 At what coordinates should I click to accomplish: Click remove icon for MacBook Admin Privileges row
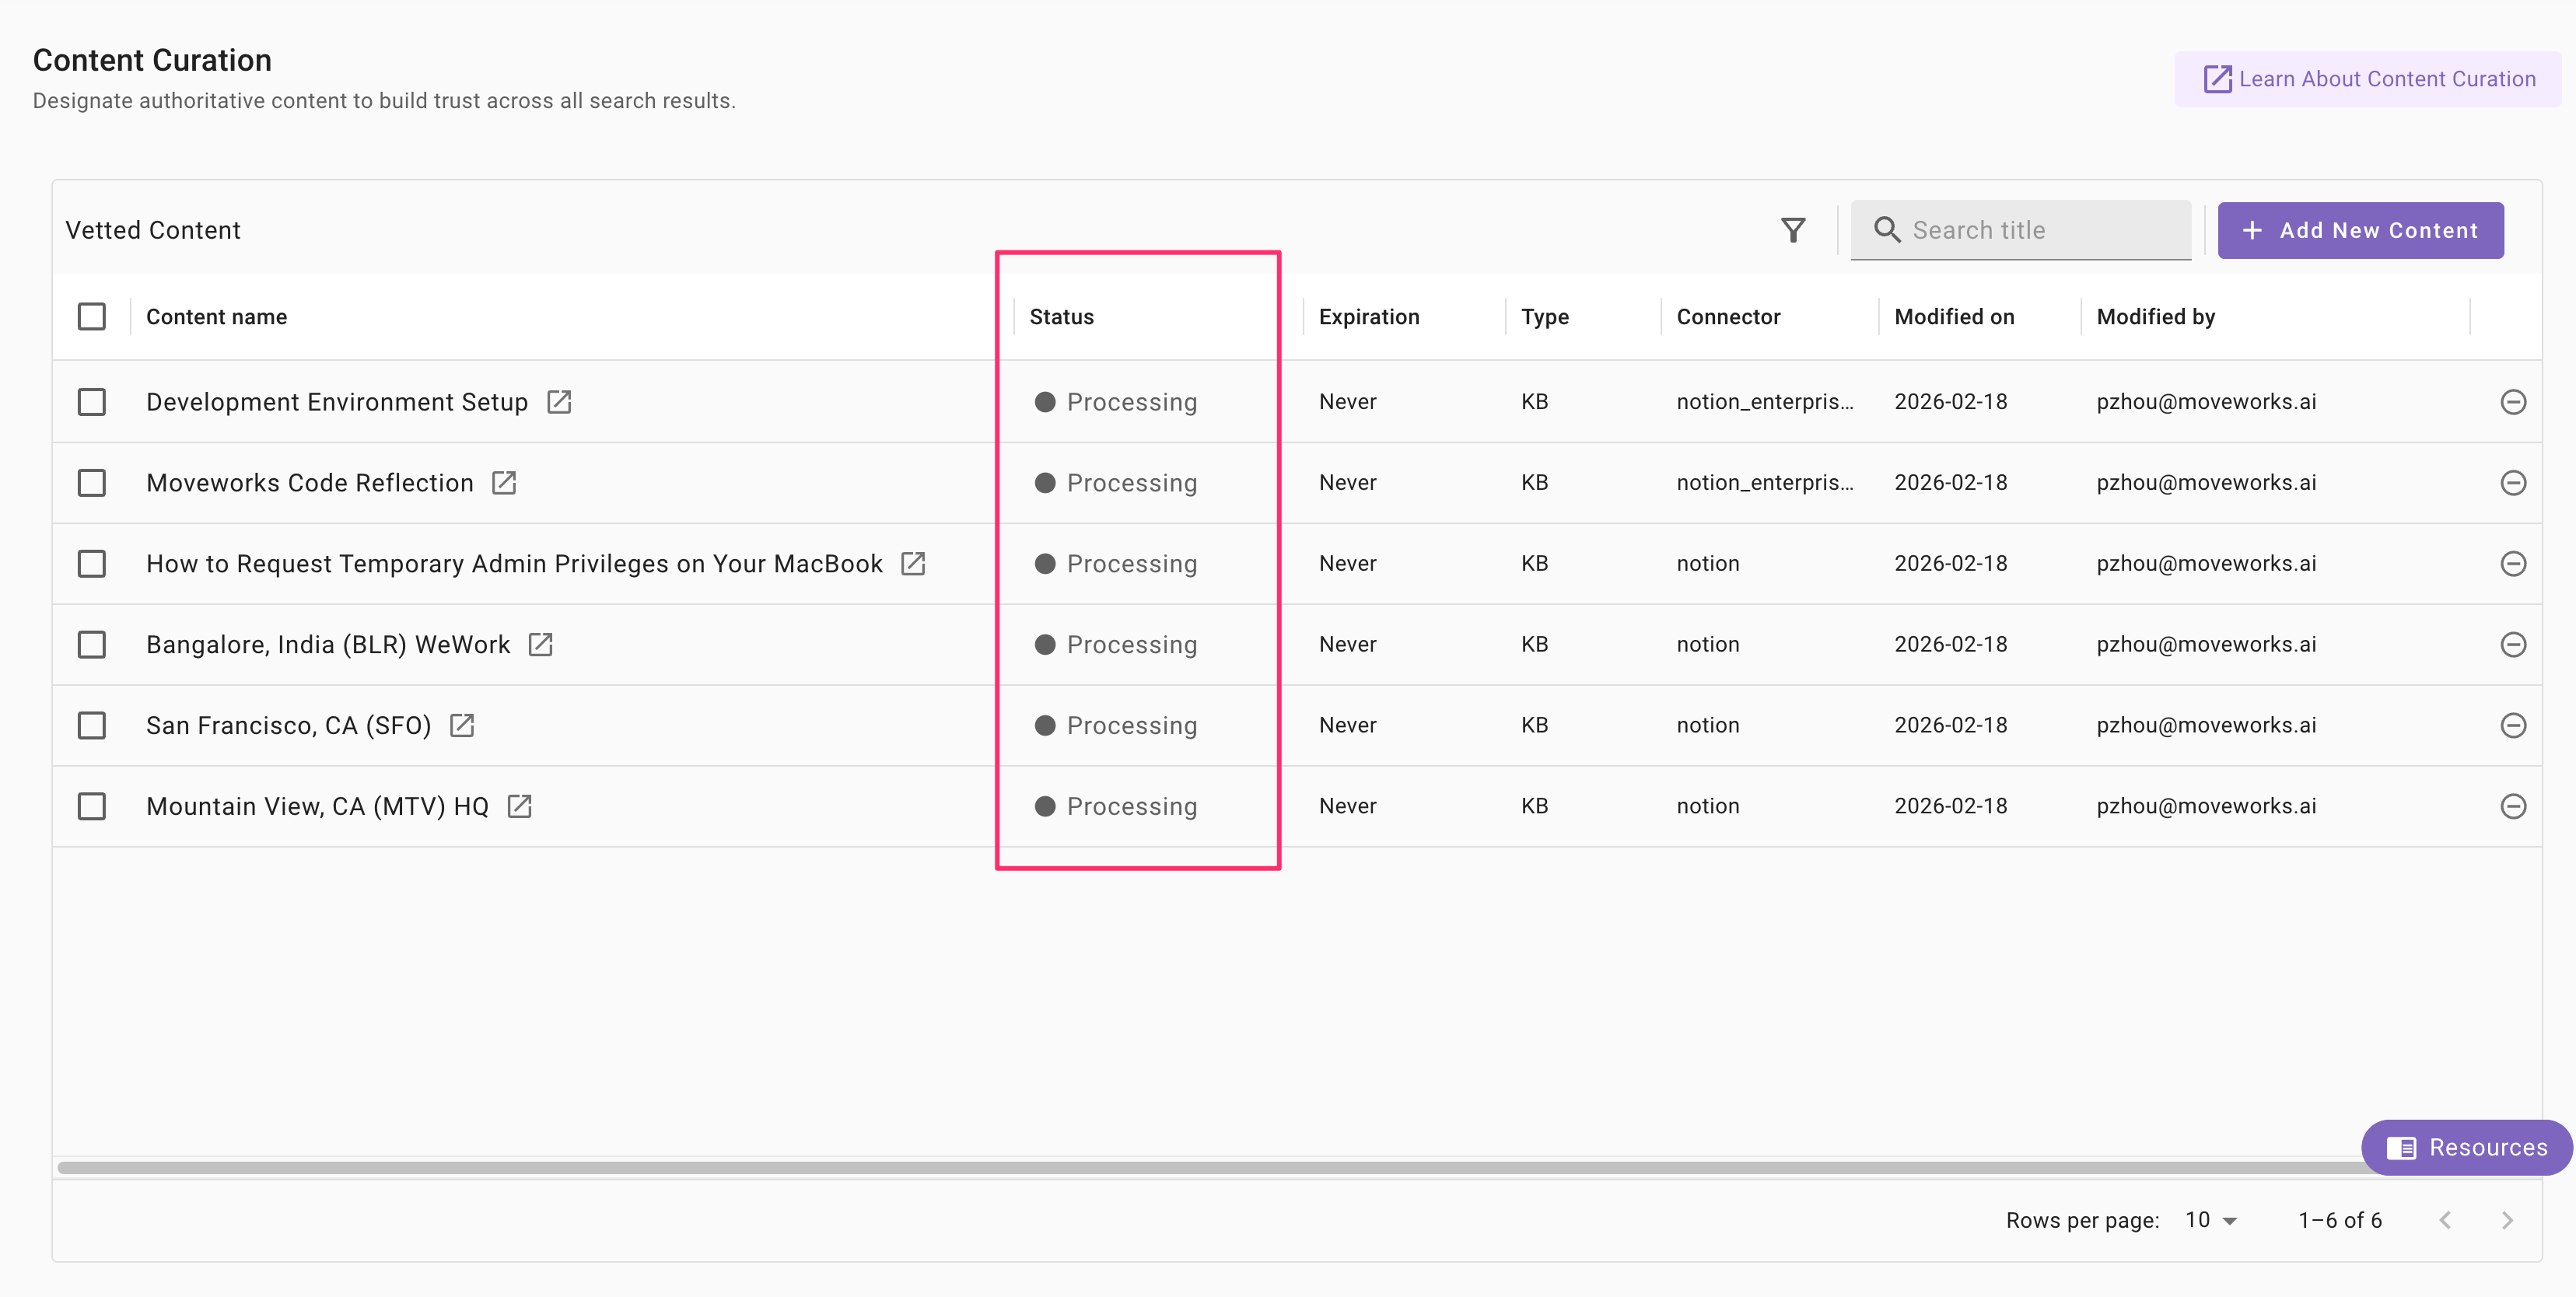2513,564
